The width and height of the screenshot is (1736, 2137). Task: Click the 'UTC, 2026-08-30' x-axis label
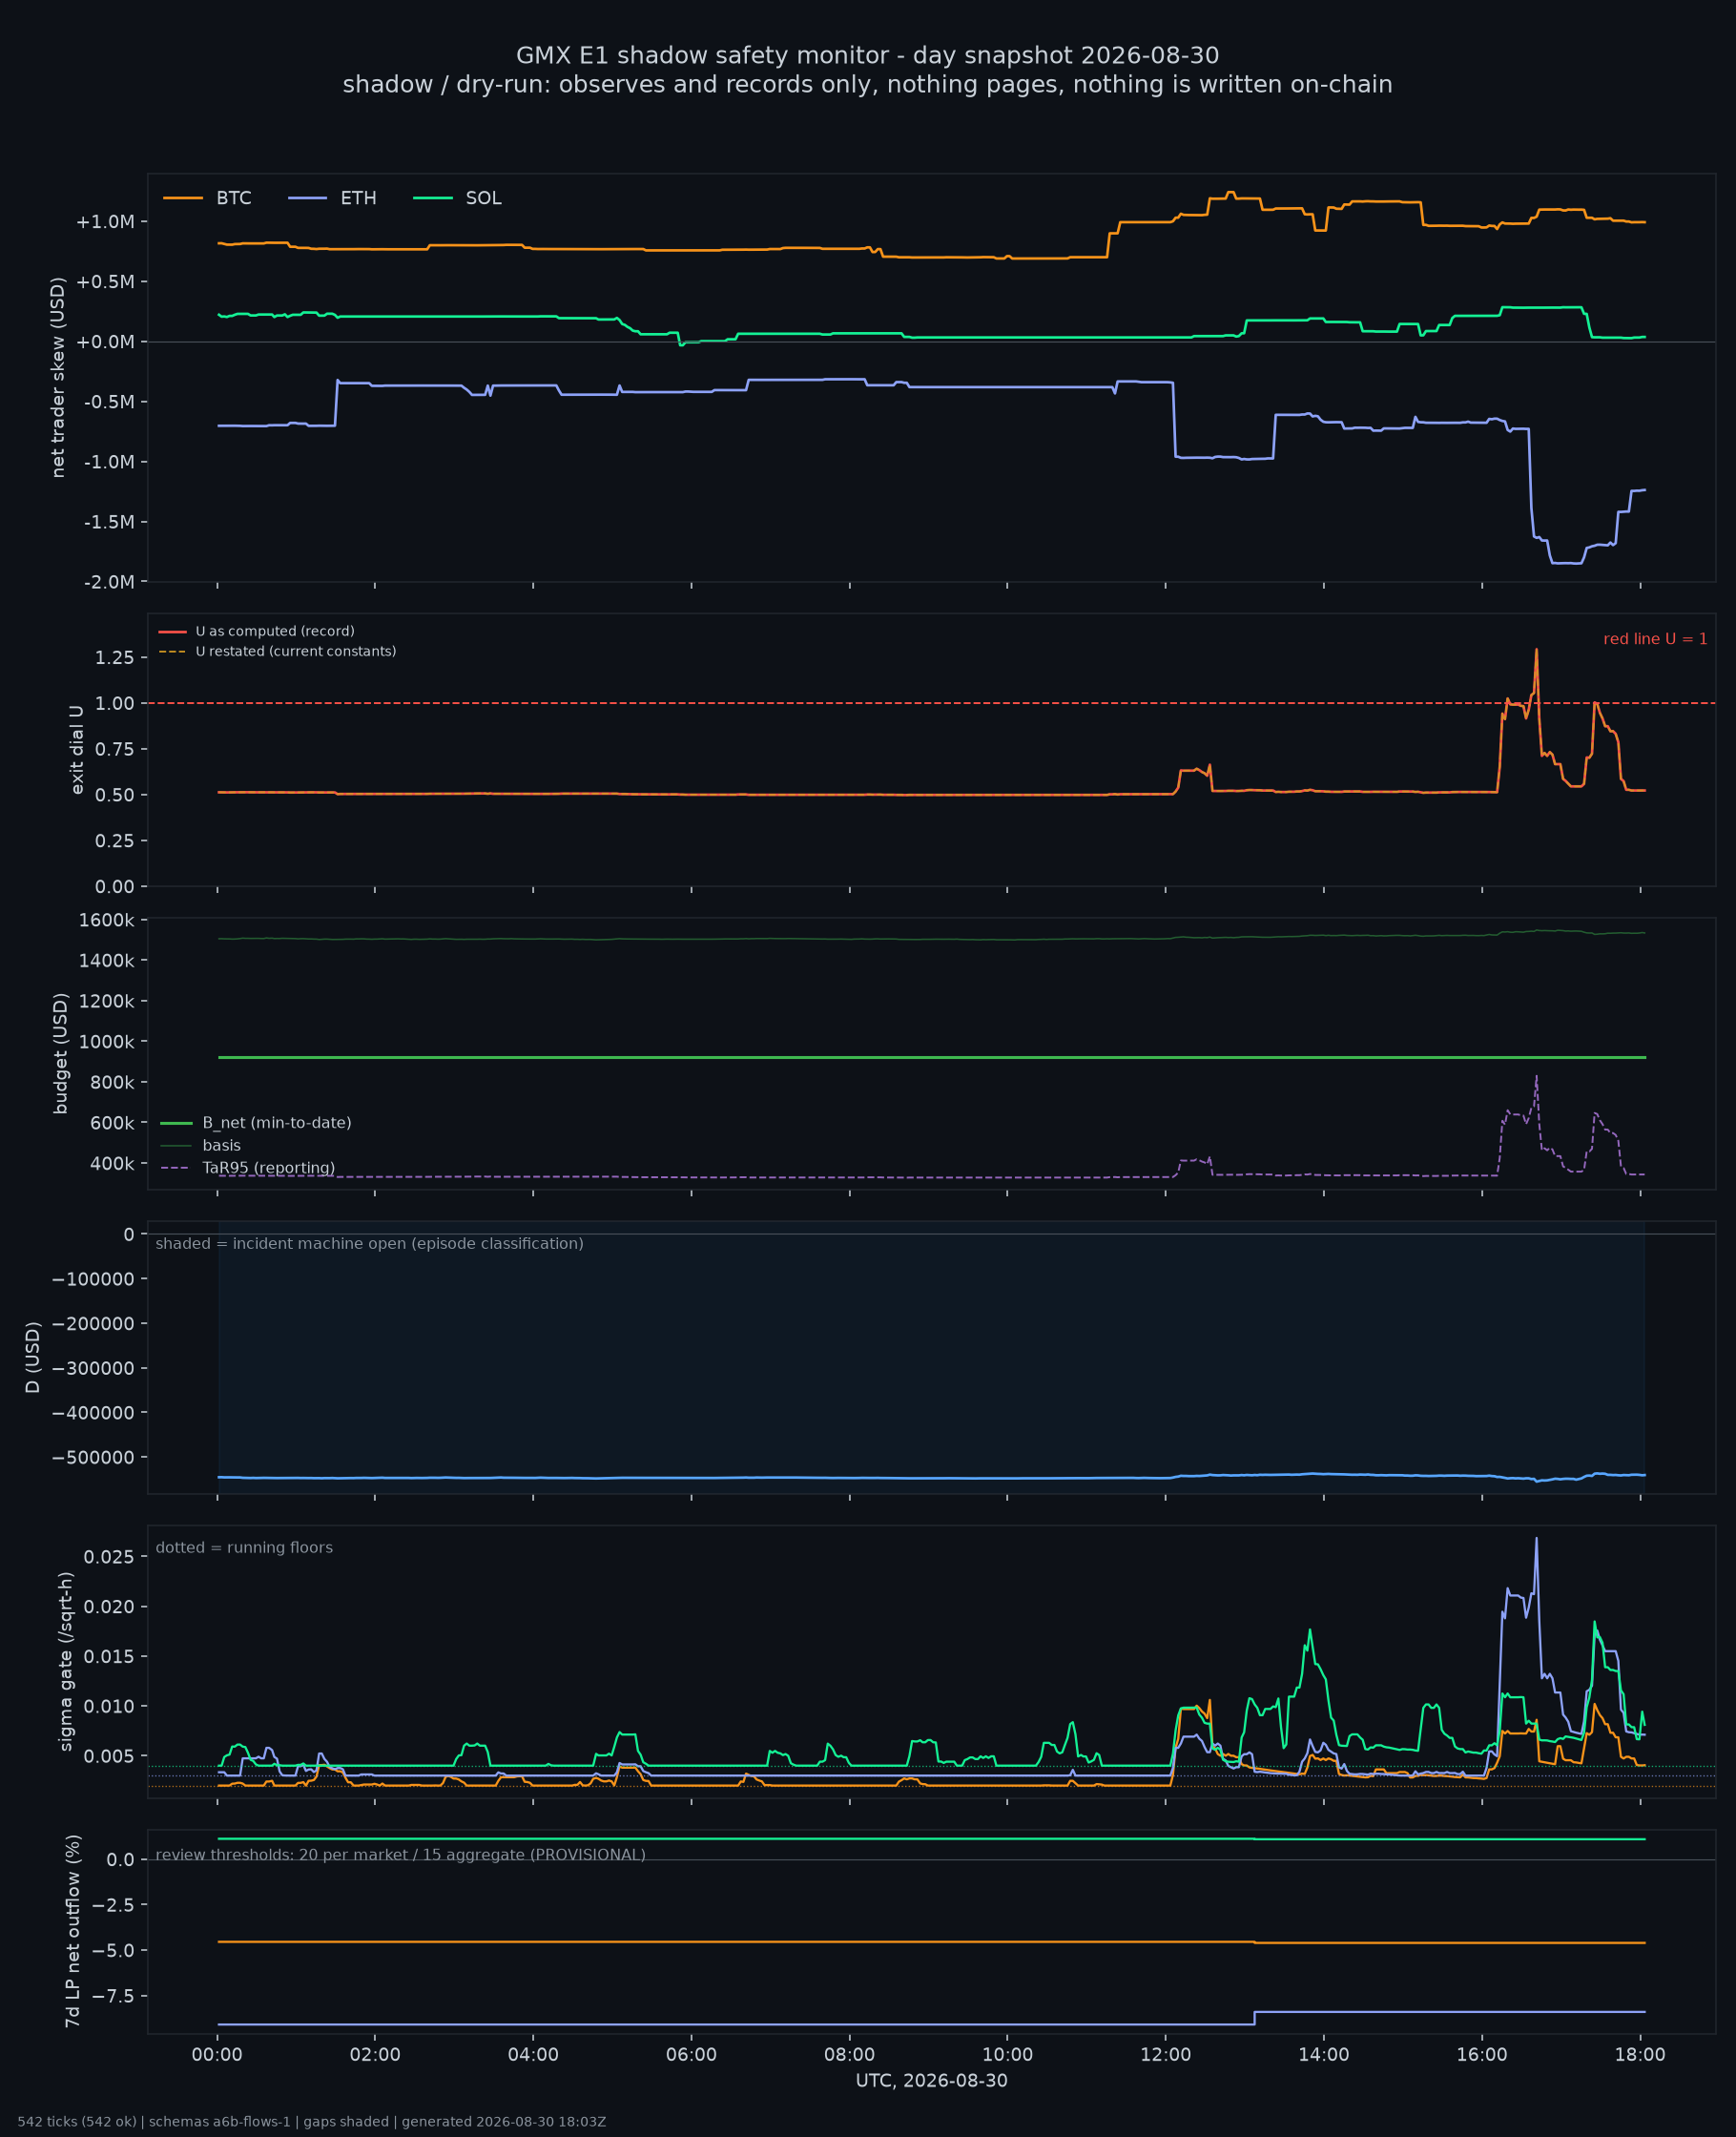point(931,2081)
